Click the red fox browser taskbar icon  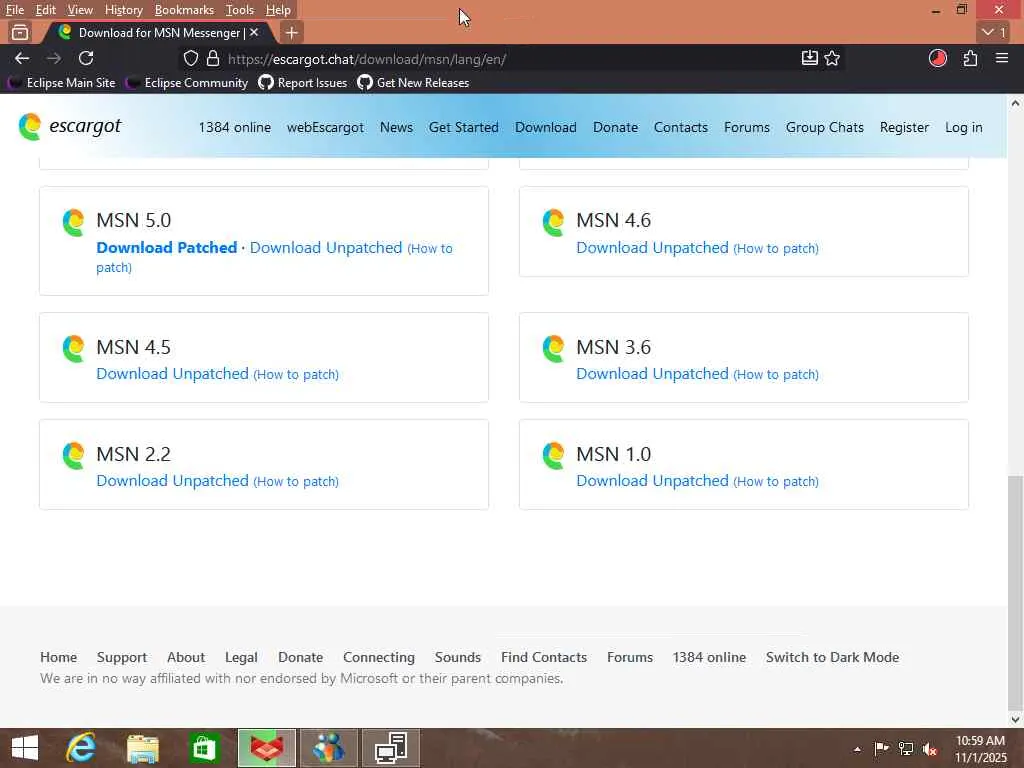[266, 748]
